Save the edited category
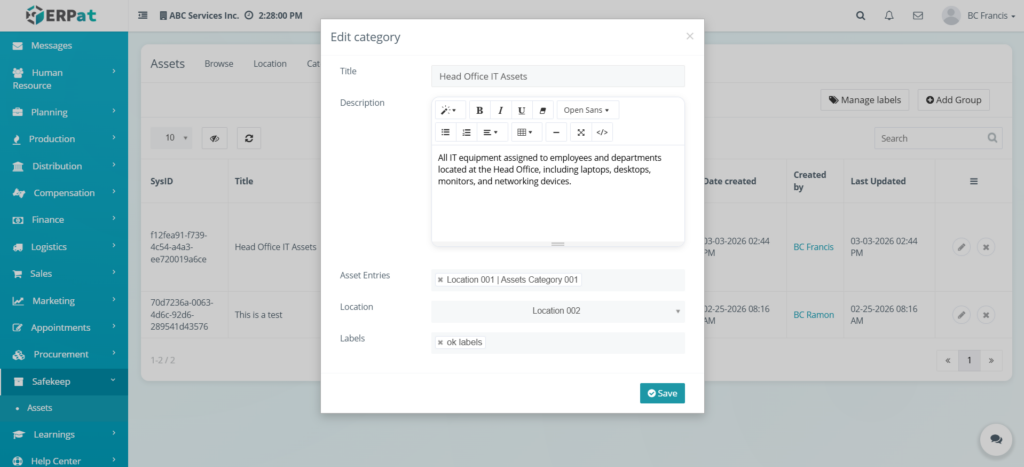Image resolution: width=1024 pixels, height=467 pixels. click(x=662, y=393)
